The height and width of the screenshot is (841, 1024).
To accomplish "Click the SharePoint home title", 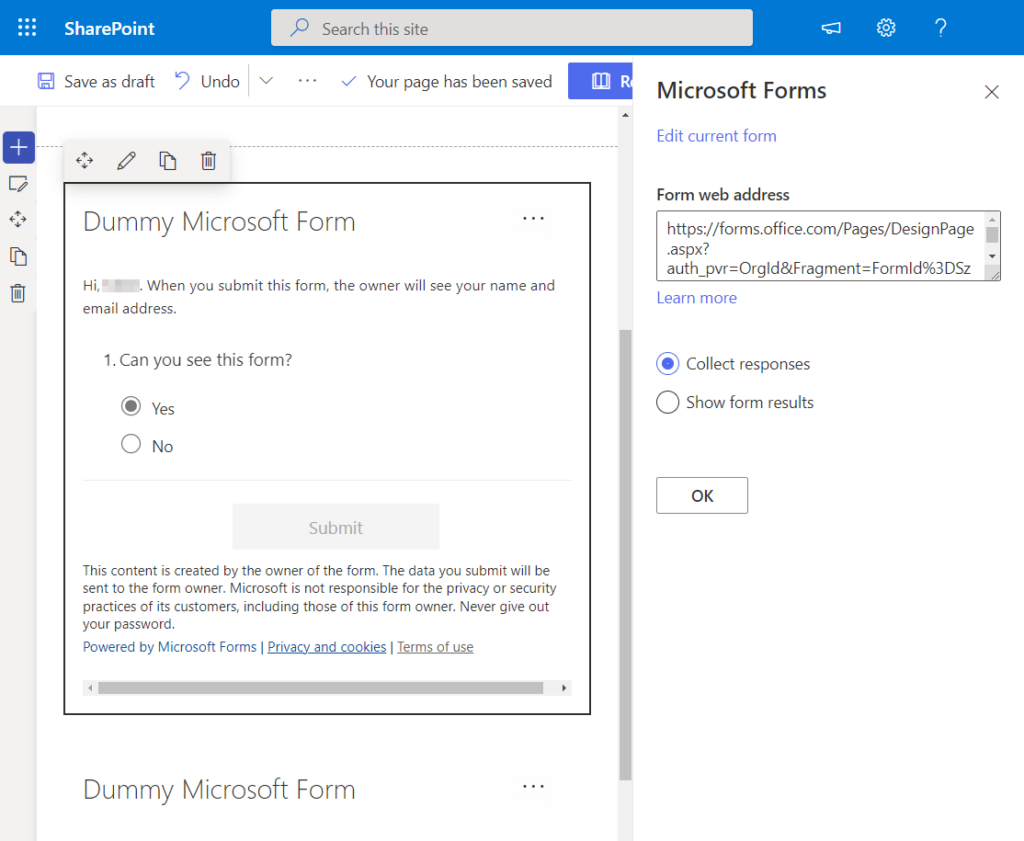I will (x=109, y=29).
